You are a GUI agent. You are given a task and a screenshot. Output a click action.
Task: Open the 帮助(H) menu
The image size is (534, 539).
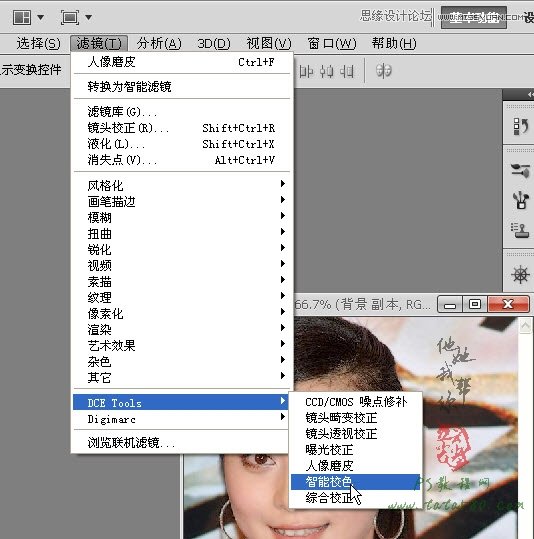(x=394, y=43)
